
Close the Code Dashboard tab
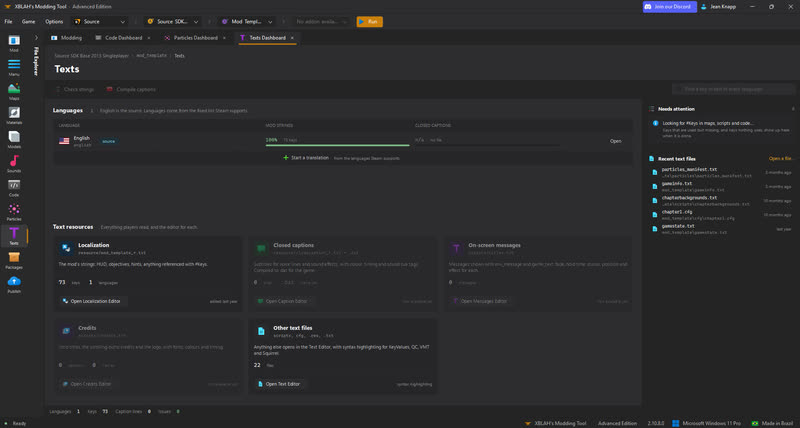coord(149,38)
